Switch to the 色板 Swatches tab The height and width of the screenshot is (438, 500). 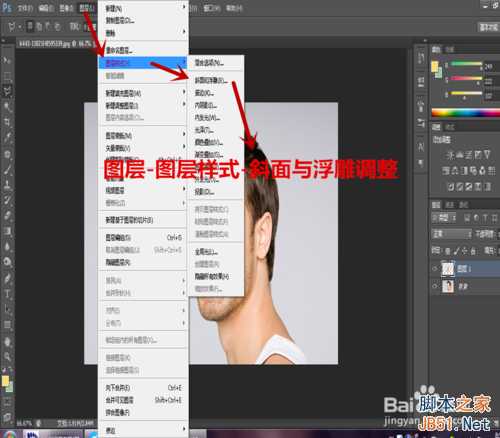coord(450,50)
